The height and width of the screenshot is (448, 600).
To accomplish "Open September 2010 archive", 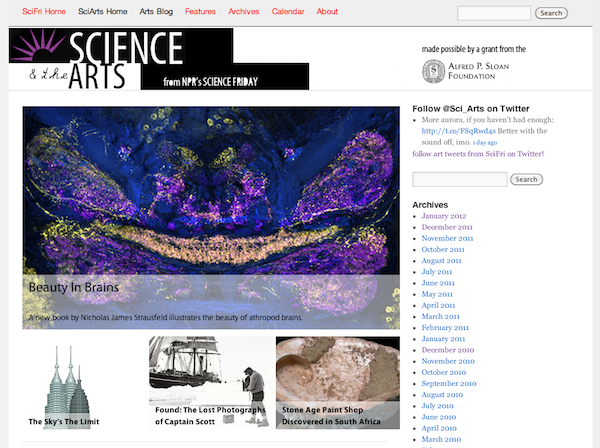I will 449,383.
